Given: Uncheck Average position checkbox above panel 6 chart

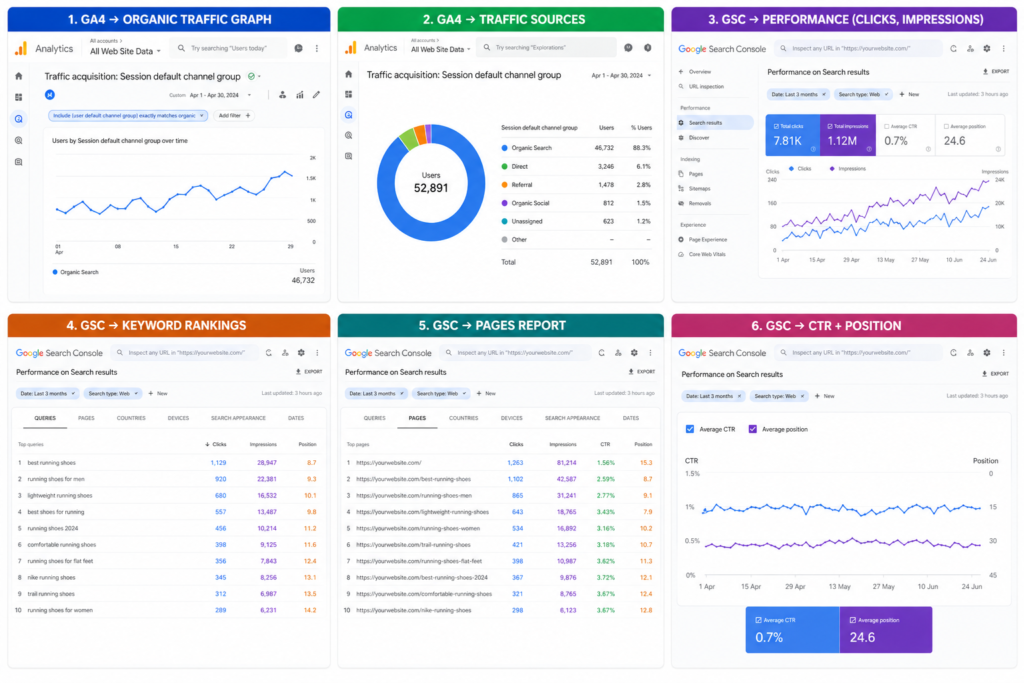Looking at the screenshot, I should [752, 429].
